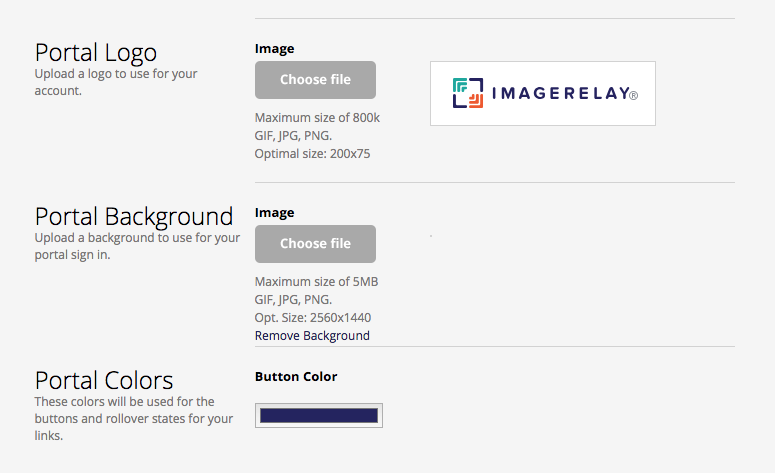Click the 'Opt. Size: 2560x1440' hint
Screen dimensions: 775x473
313,318
